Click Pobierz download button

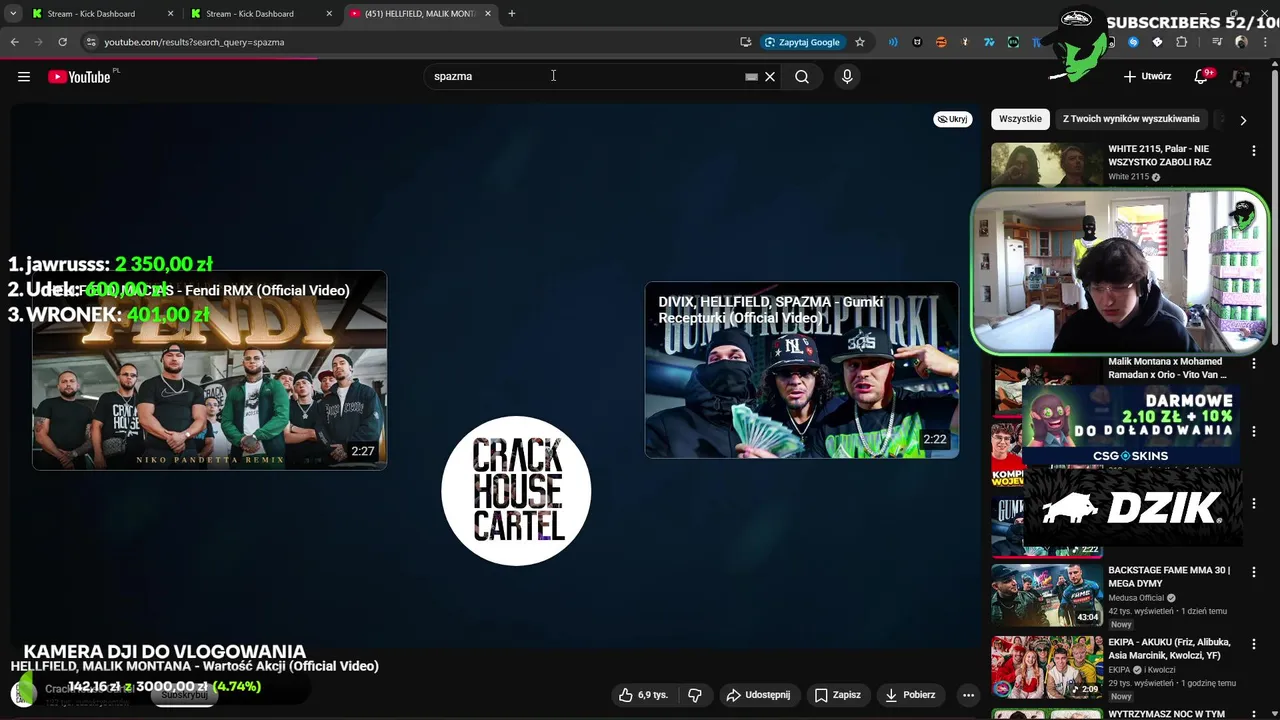pos(910,695)
